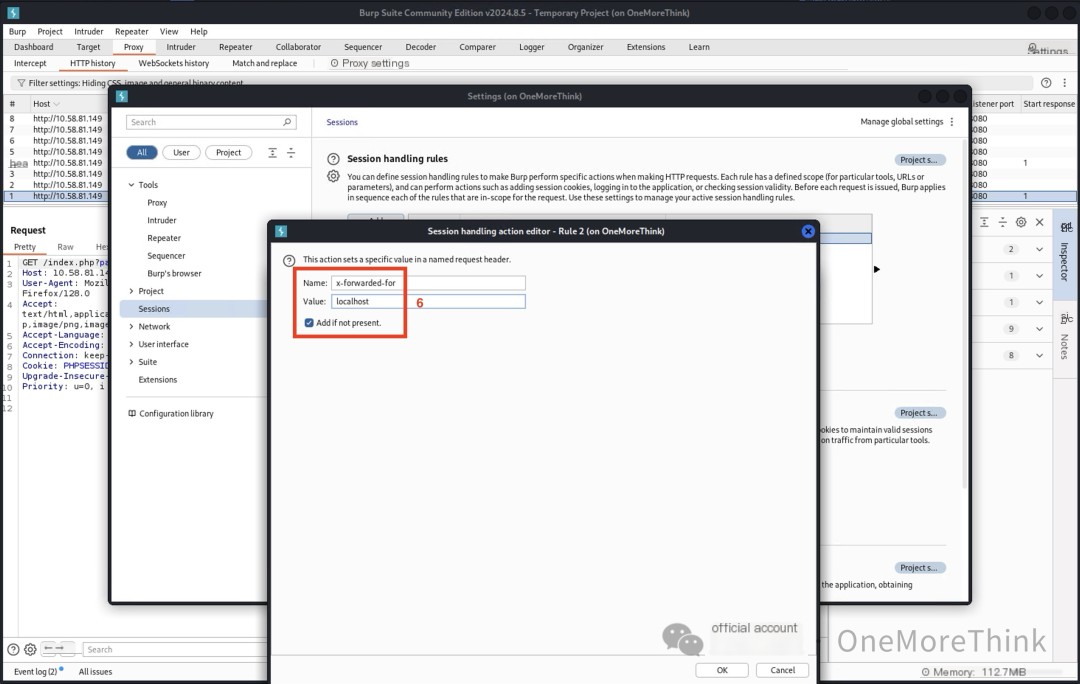The image size is (1080, 684).
Task: Click the Project s... badge by Session handling rules
Action: [920, 160]
